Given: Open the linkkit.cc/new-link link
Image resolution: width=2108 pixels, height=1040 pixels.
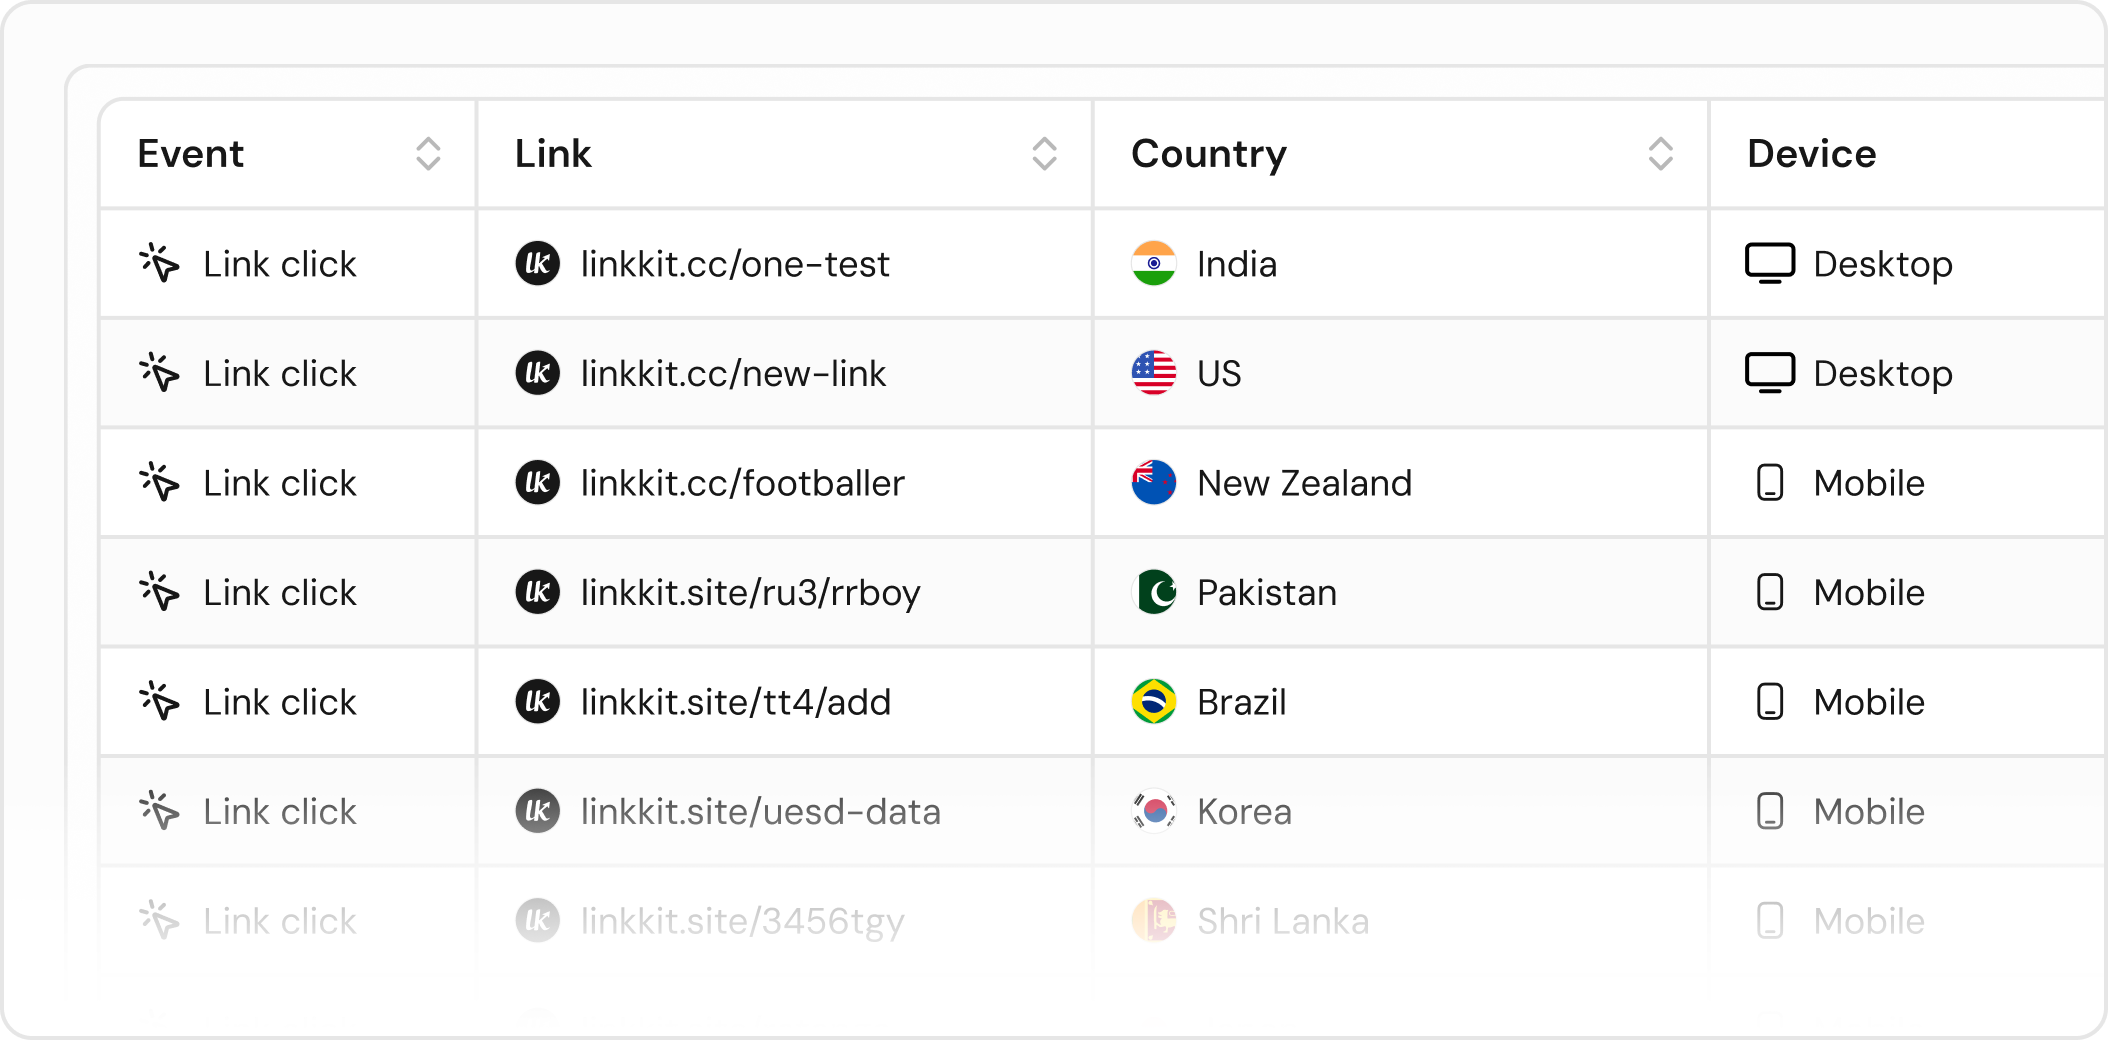Looking at the screenshot, I should pyautogui.click(x=733, y=373).
